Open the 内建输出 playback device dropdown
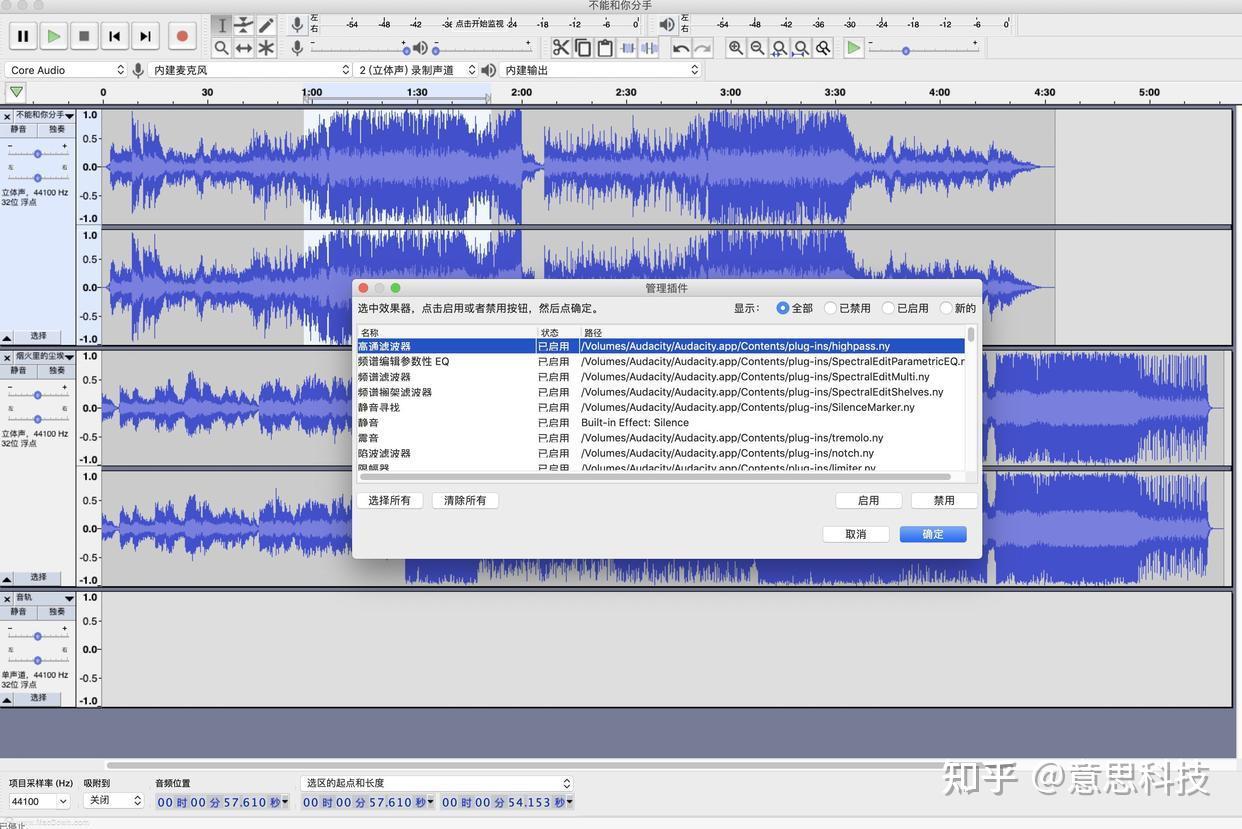This screenshot has height=829, width=1242. coord(600,70)
